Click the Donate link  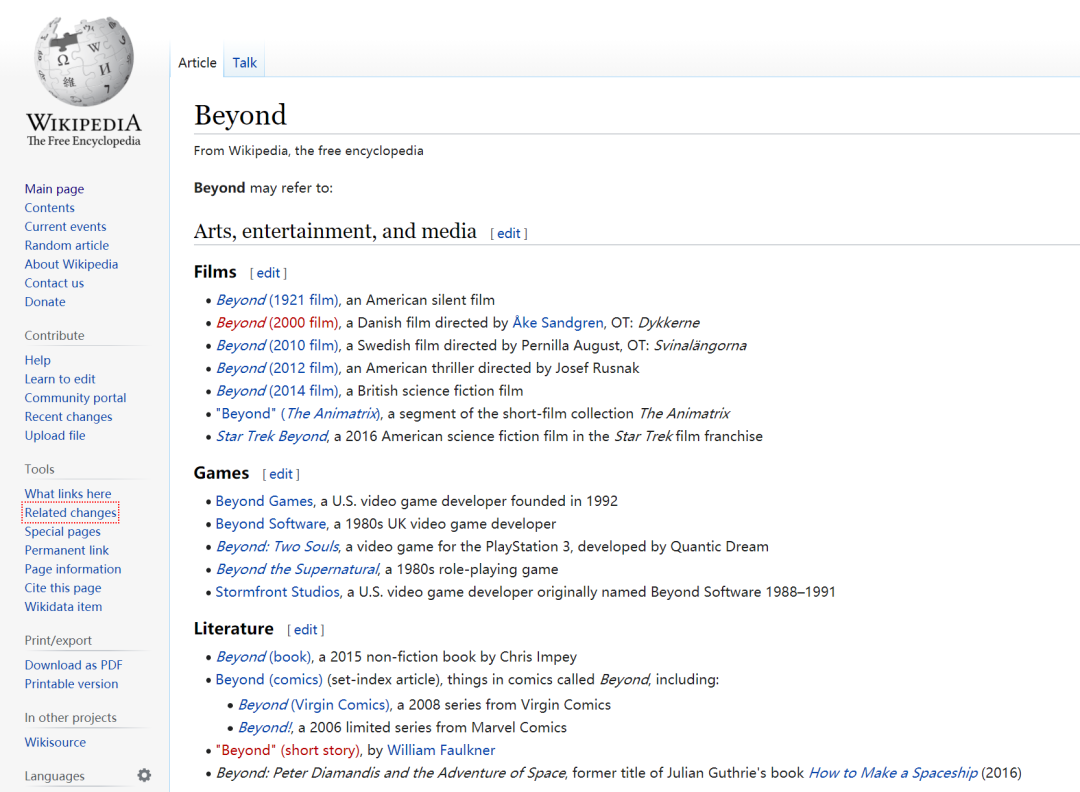(45, 302)
